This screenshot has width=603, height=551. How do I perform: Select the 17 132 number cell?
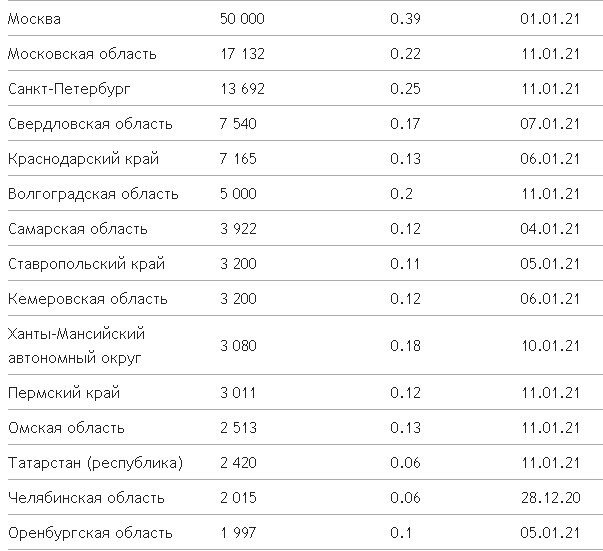(241, 54)
